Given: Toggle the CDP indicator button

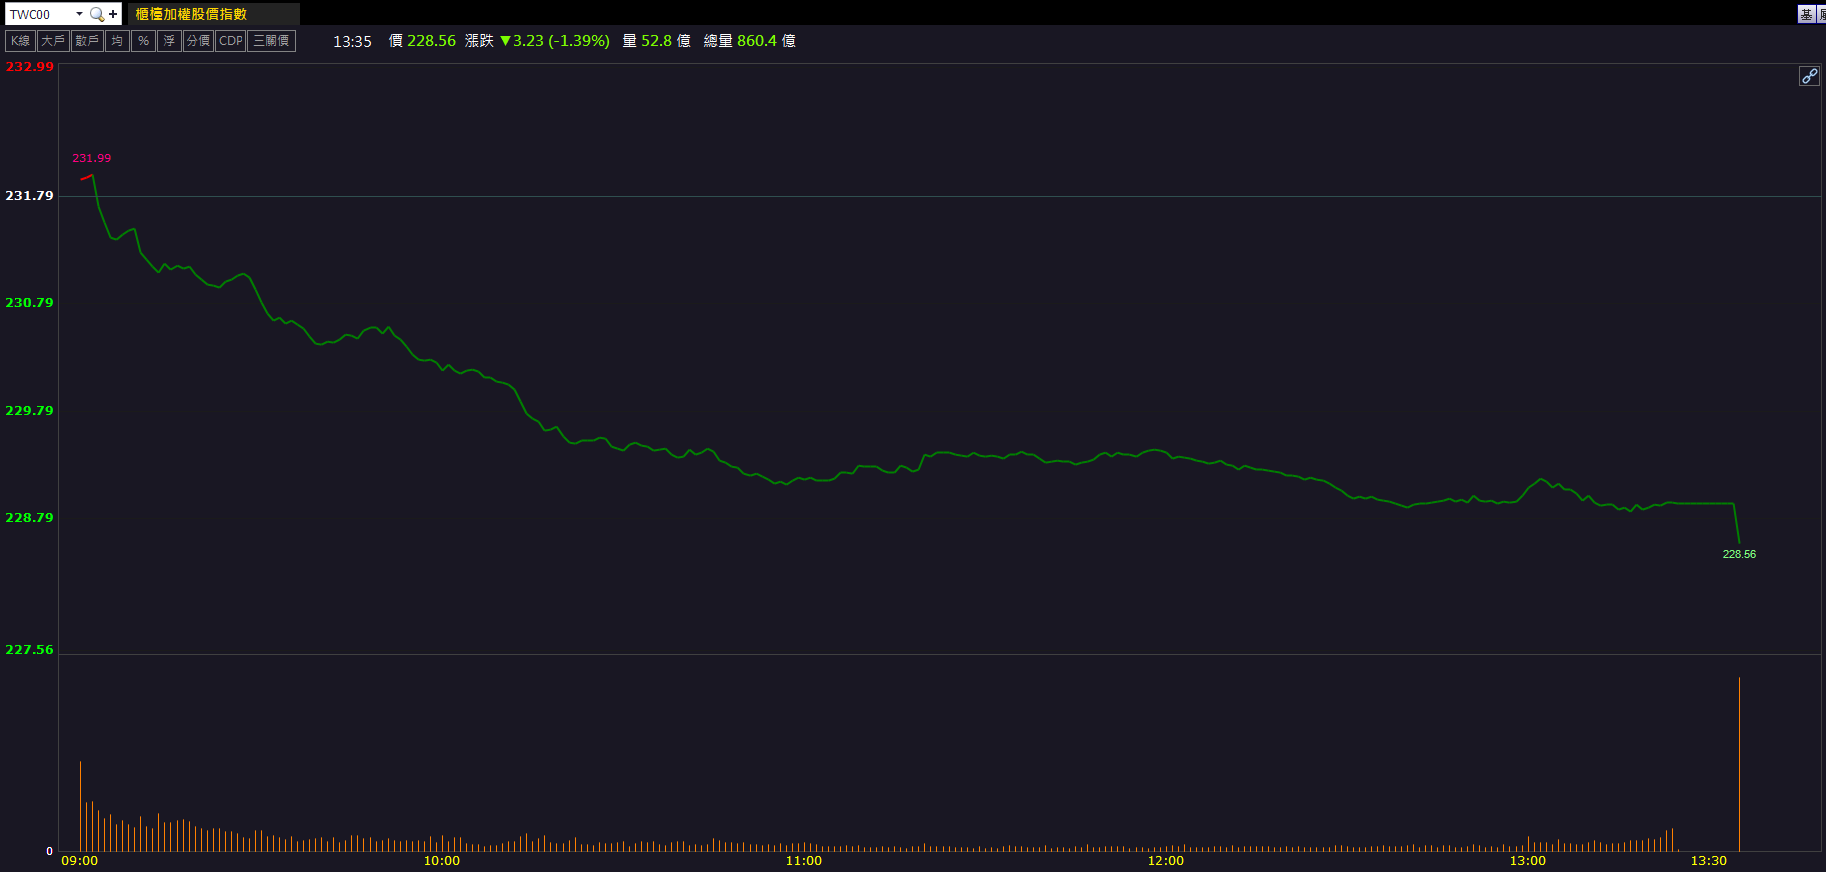Looking at the screenshot, I should tap(231, 41).
